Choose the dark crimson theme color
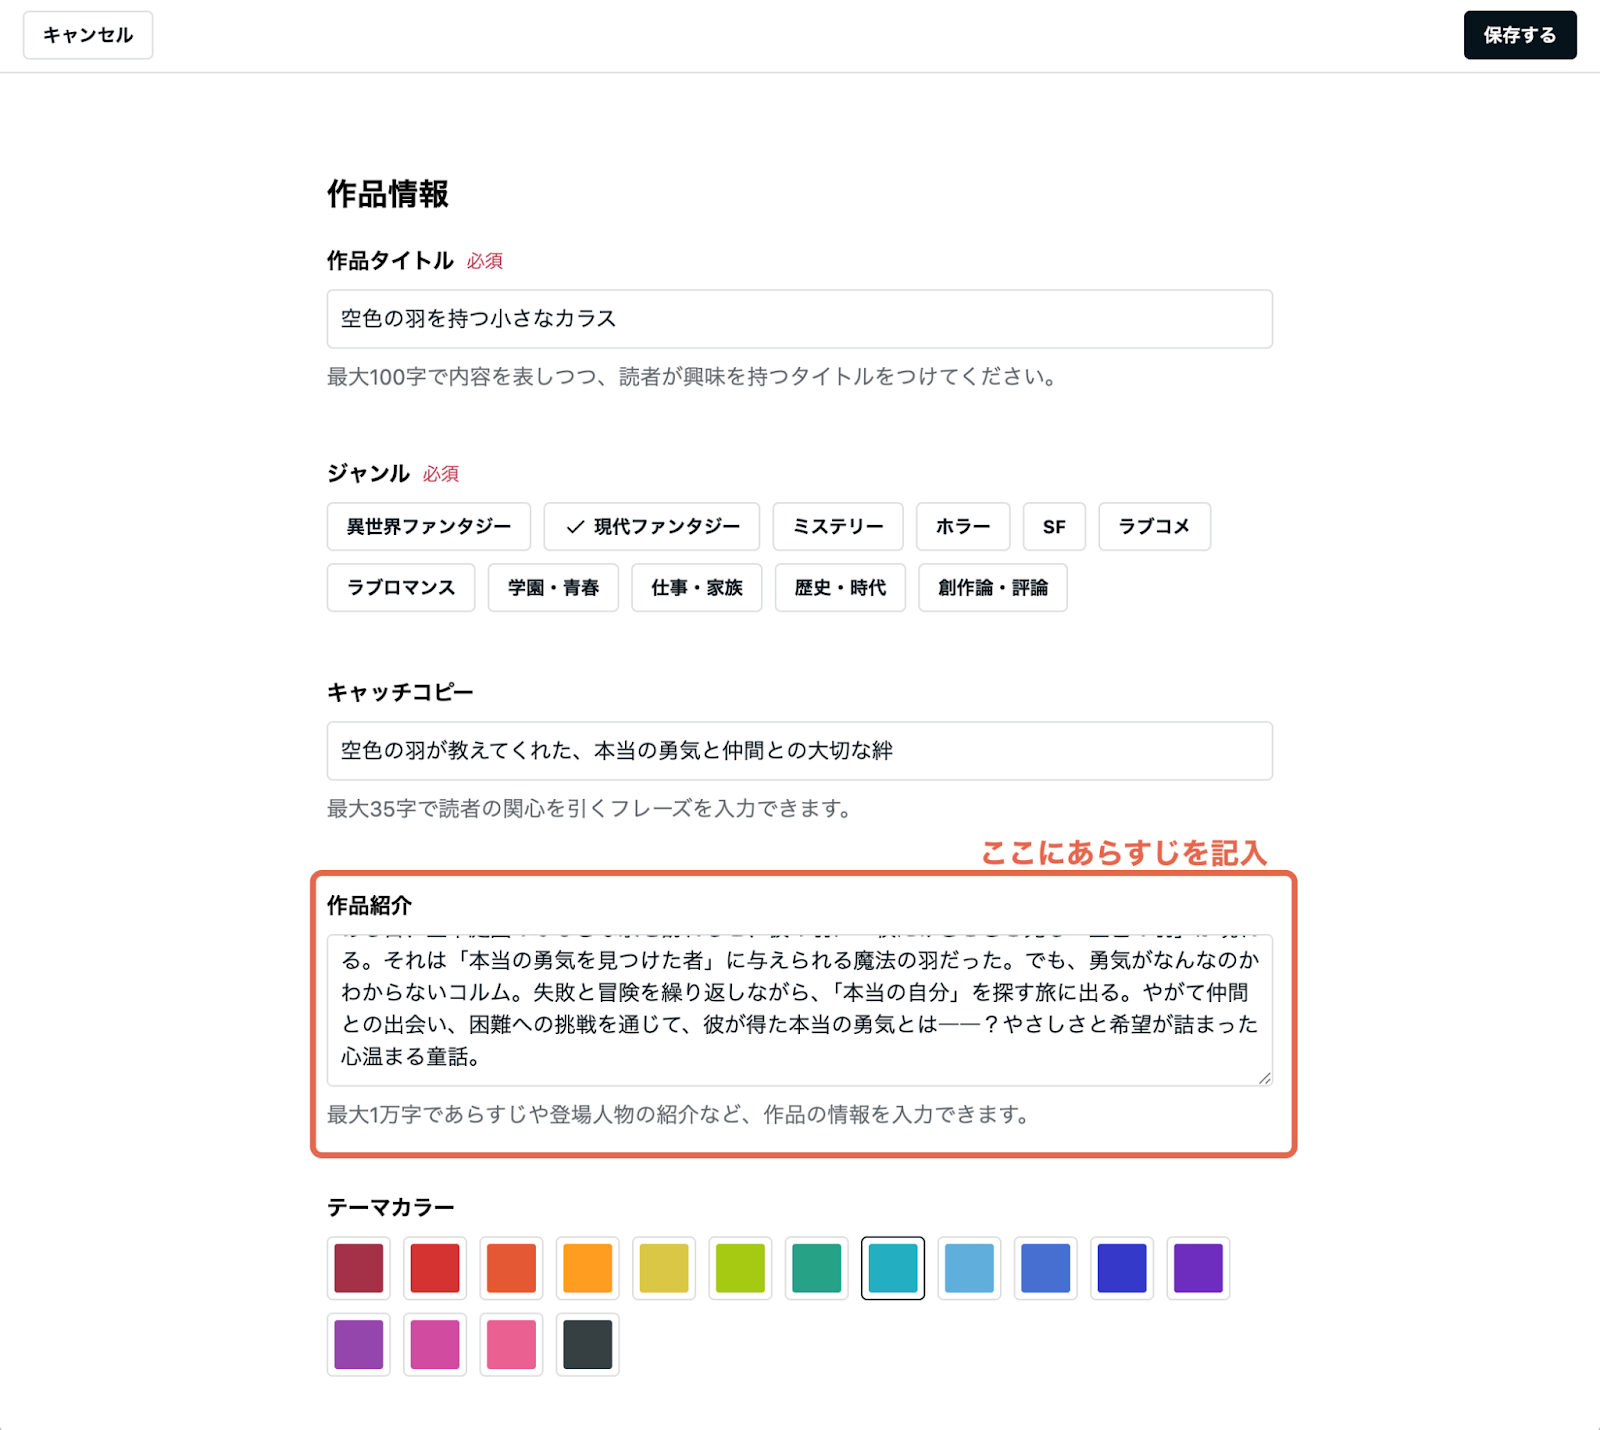 pyautogui.click(x=359, y=1268)
